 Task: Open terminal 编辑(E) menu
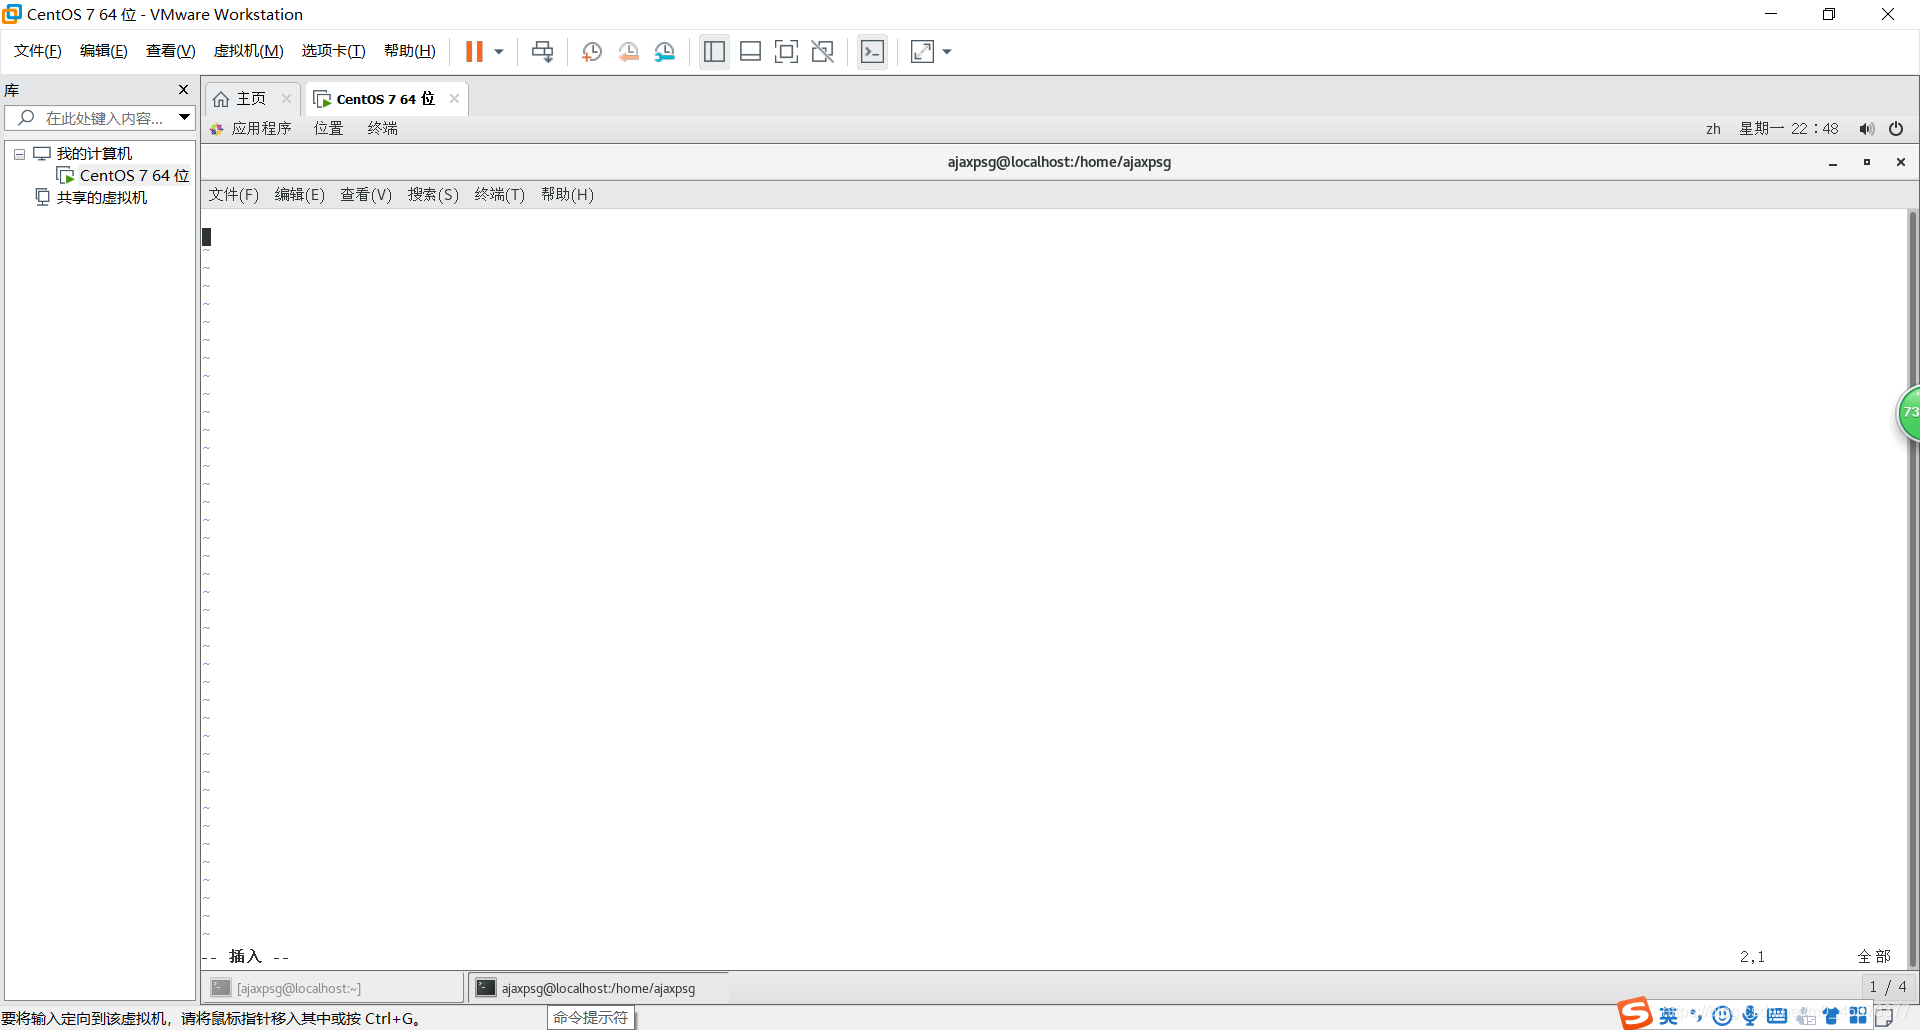299,195
